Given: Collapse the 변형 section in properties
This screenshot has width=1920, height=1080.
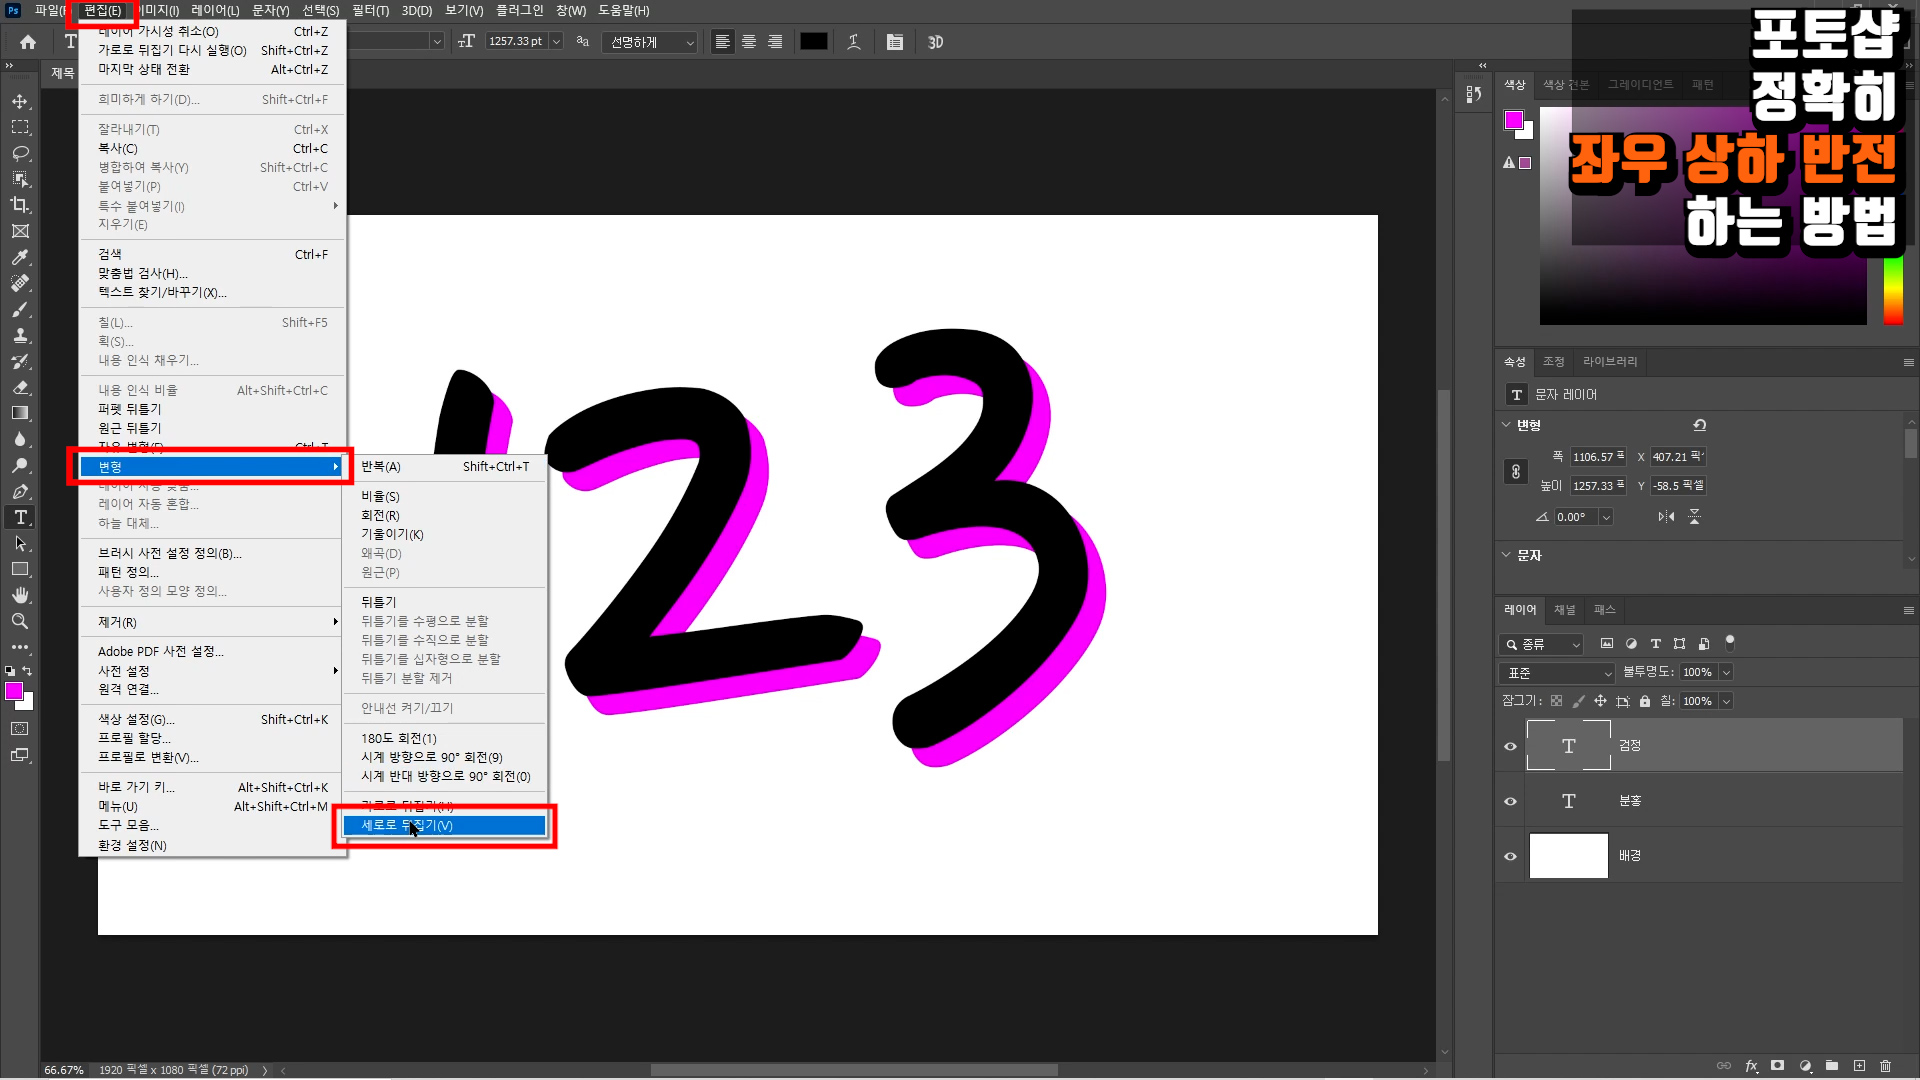Looking at the screenshot, I should click(1506, 425).
